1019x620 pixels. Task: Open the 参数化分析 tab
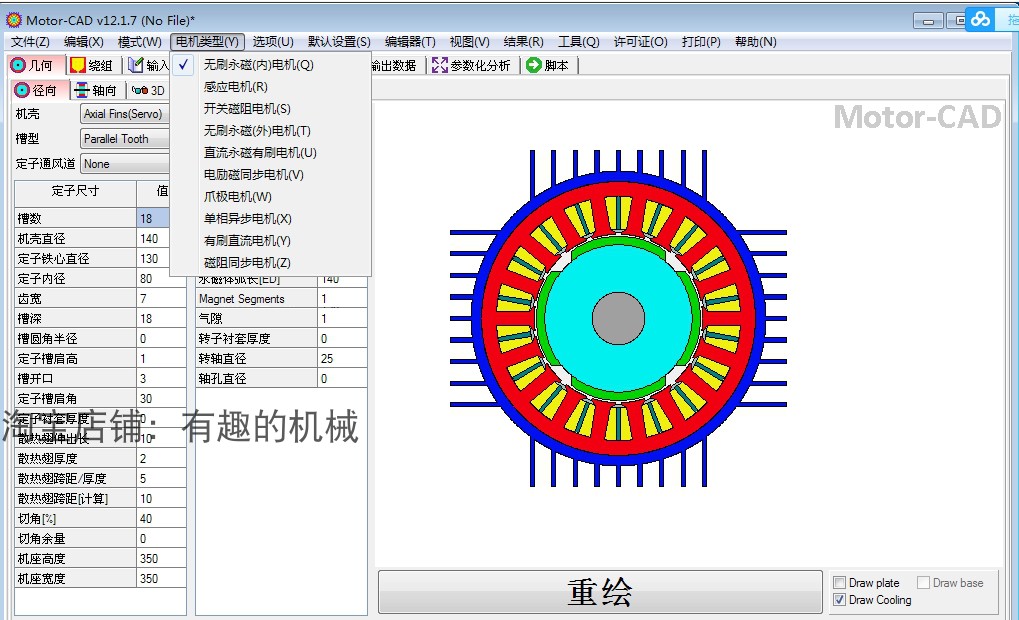tap(472, 66)
